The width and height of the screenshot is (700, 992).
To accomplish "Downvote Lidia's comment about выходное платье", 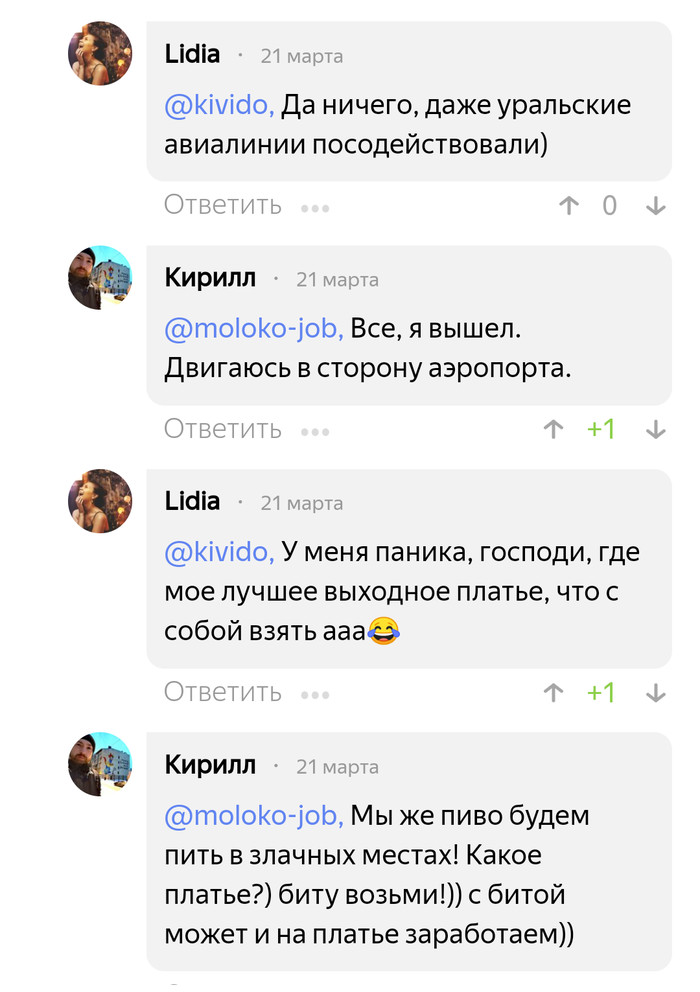I will pyautogui.click(x=656, y=693).
